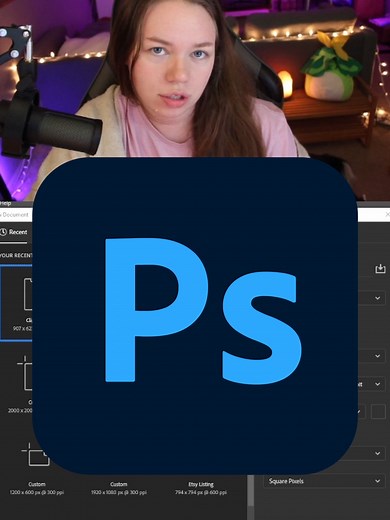Click the save document preset icon
This screenshot has height=520, width=390.
380,269
